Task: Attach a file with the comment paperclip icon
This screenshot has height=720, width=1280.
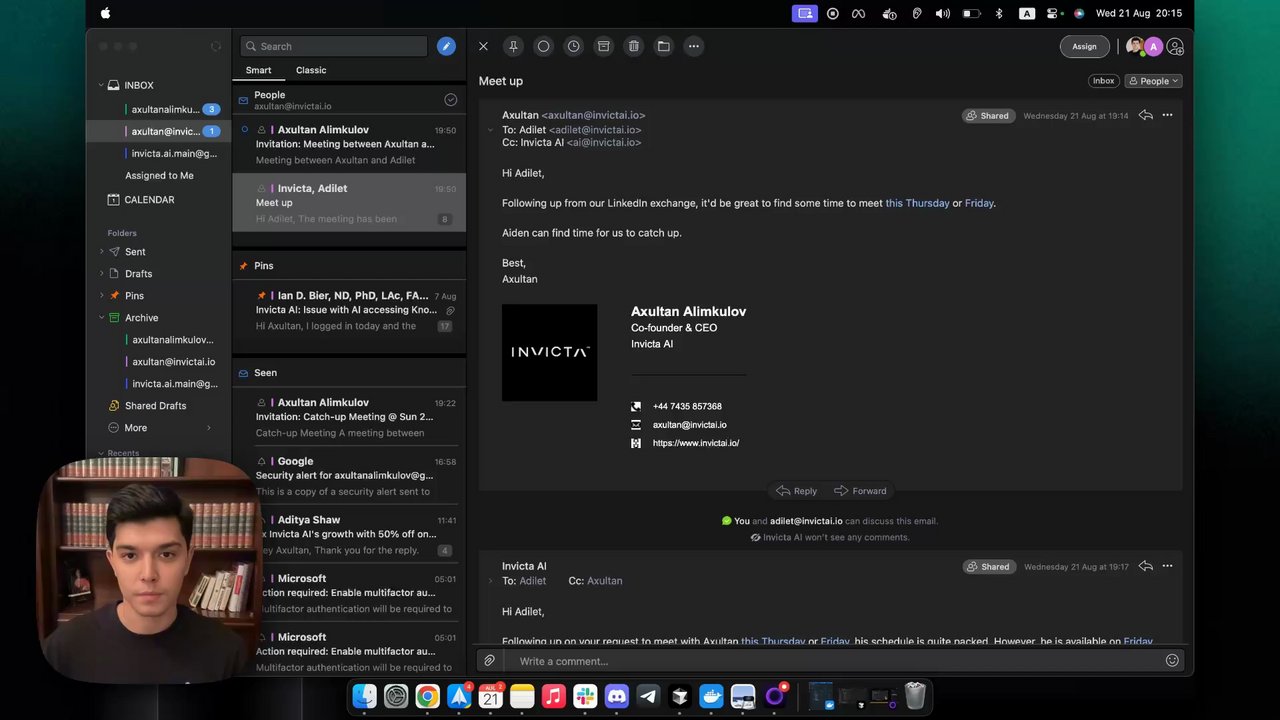Action: (x=489, y=661)
